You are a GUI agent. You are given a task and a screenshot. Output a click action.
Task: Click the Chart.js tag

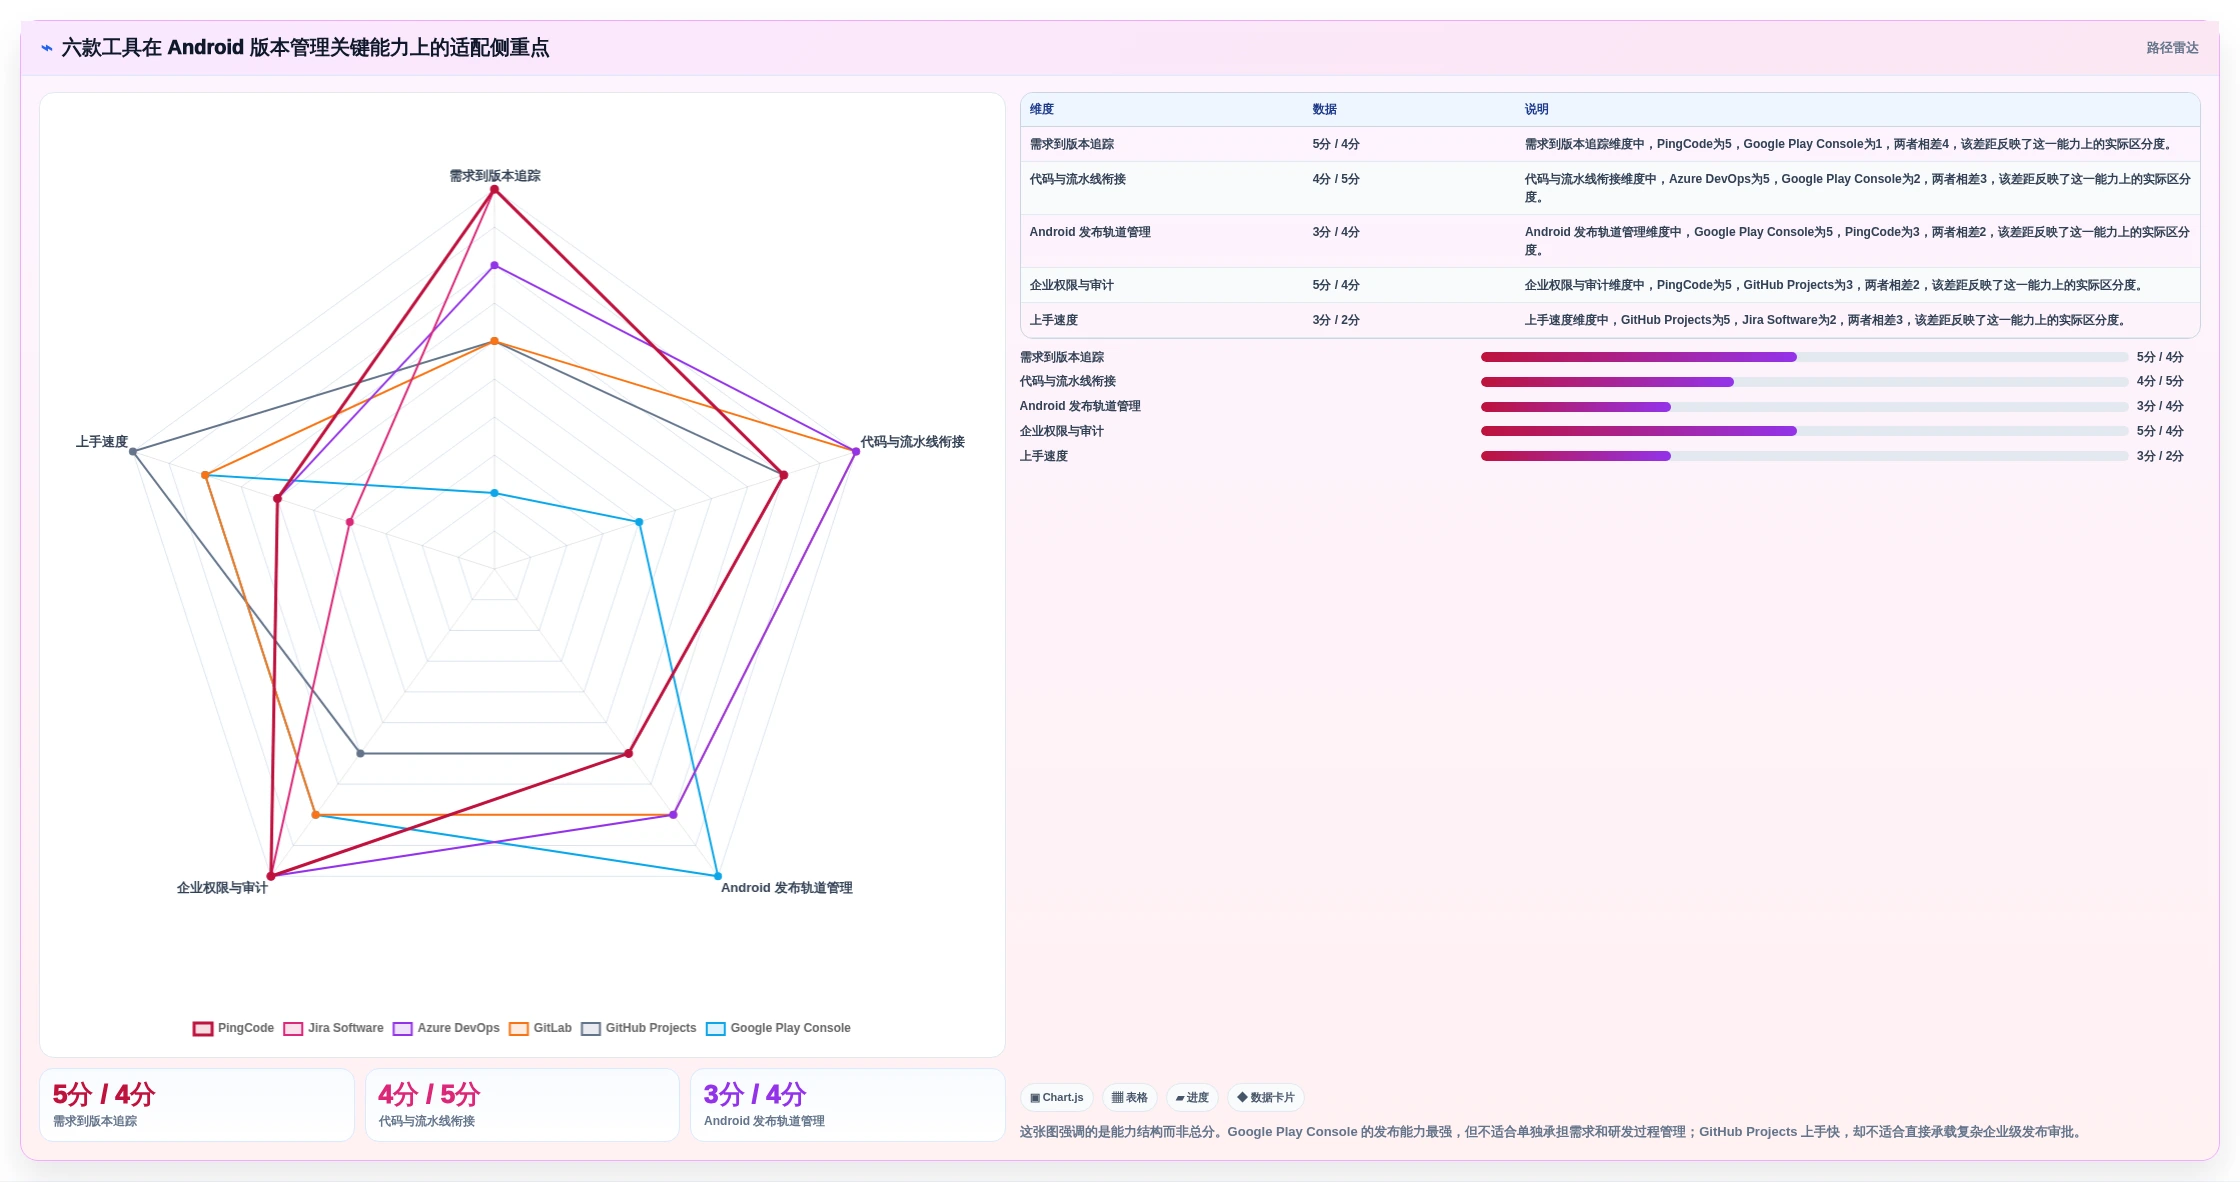tap(1057, 1097)
